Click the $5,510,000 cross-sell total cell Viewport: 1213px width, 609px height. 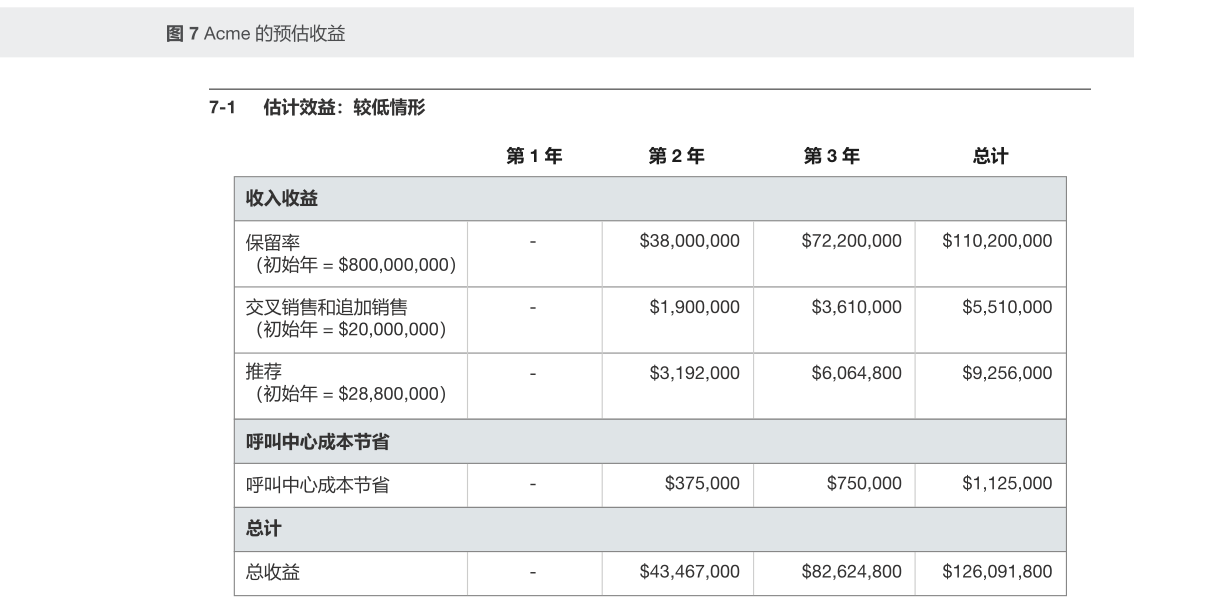(x=1007, y=307)
